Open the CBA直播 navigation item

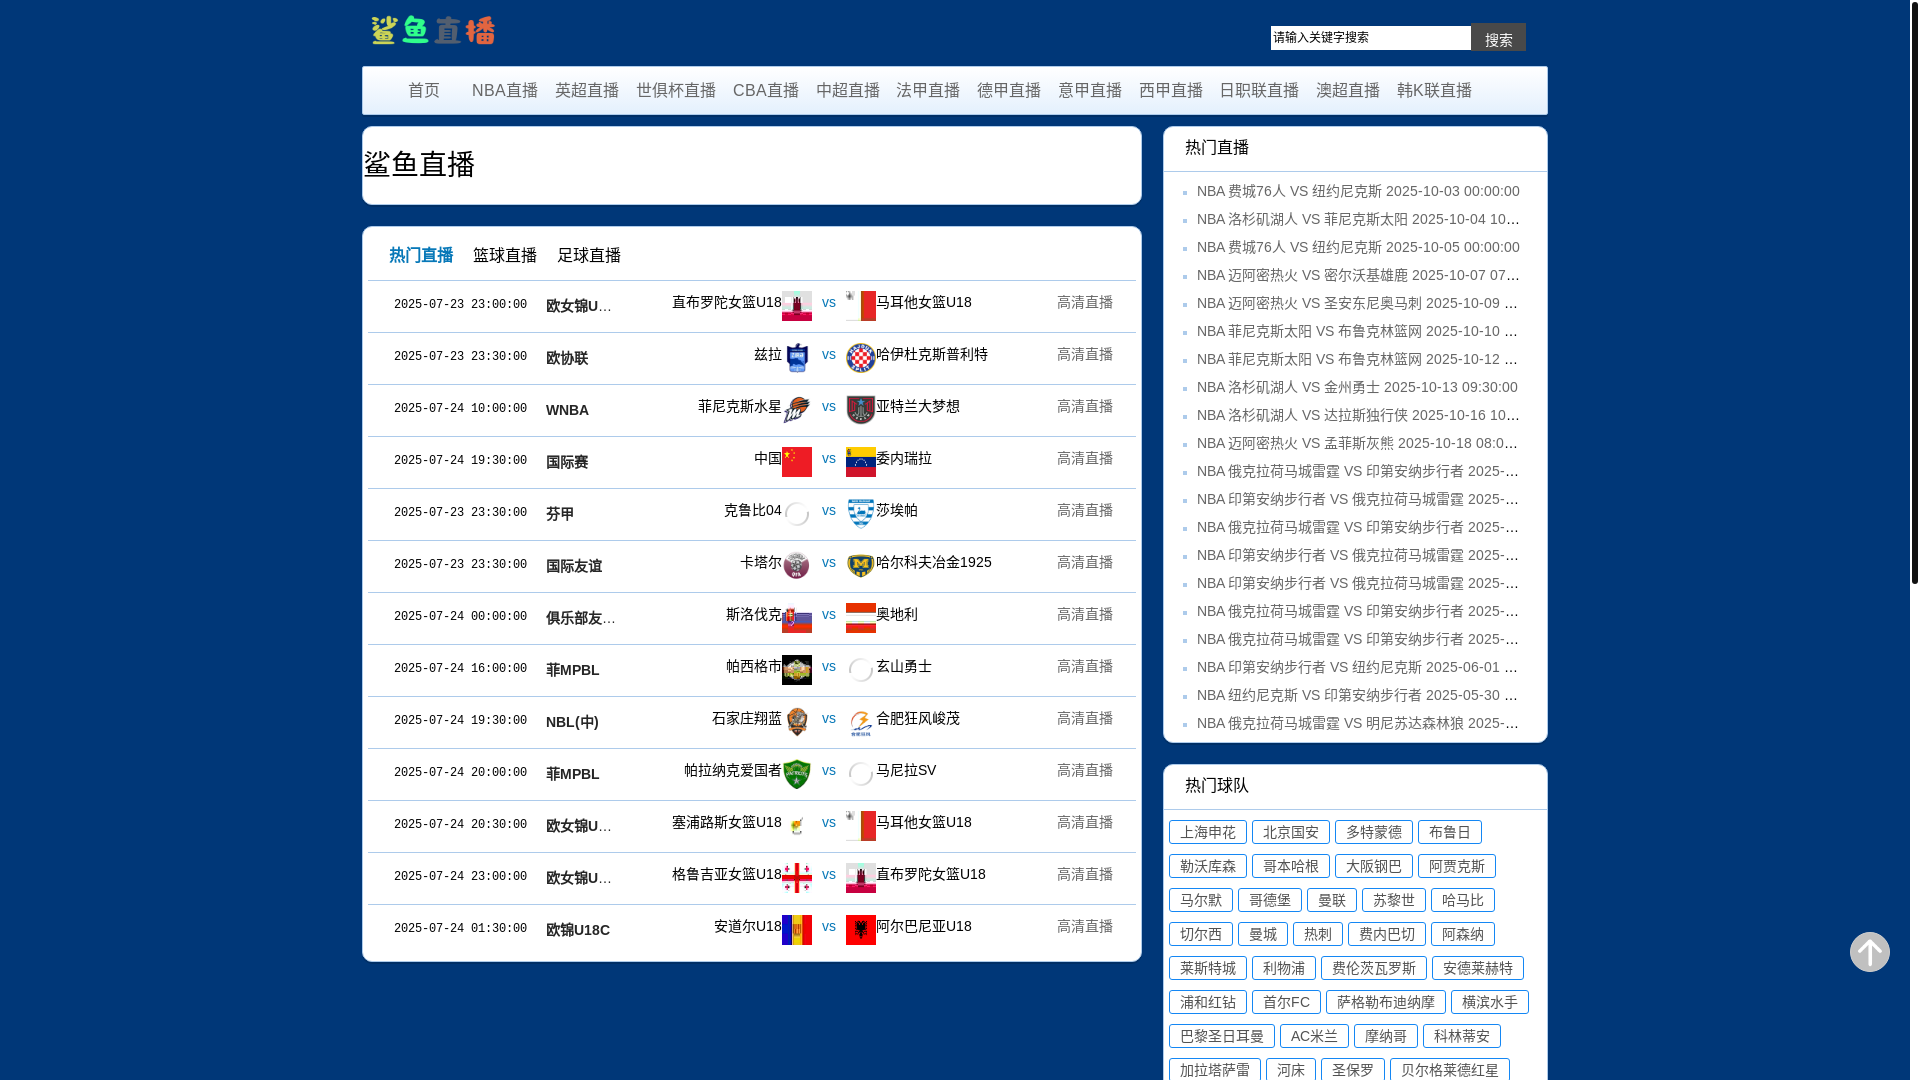[x=765, y=91]
